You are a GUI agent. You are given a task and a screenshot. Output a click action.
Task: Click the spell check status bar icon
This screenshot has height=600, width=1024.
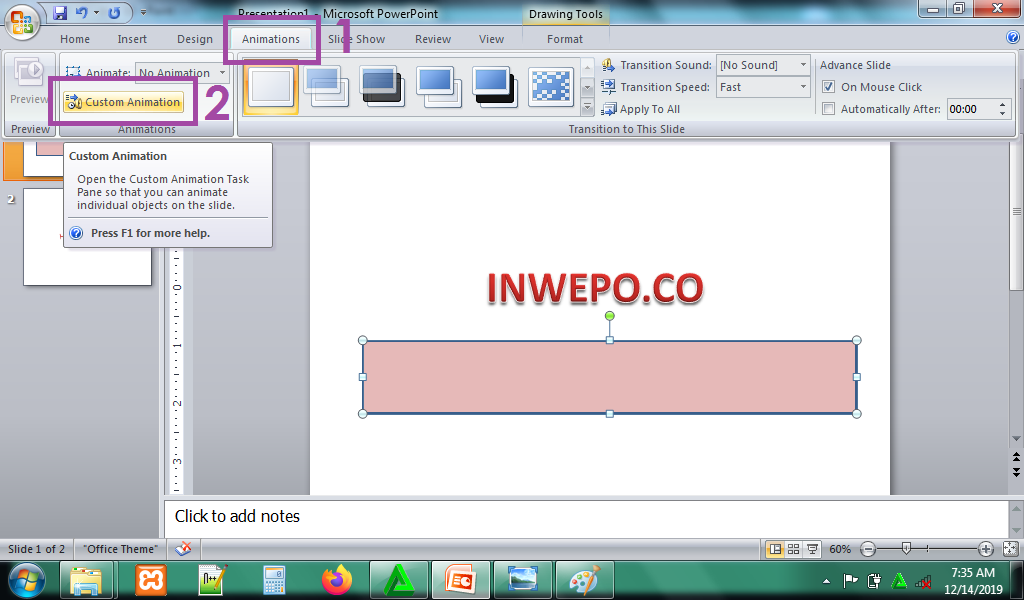pyautogui.click(x=184, y=549)
